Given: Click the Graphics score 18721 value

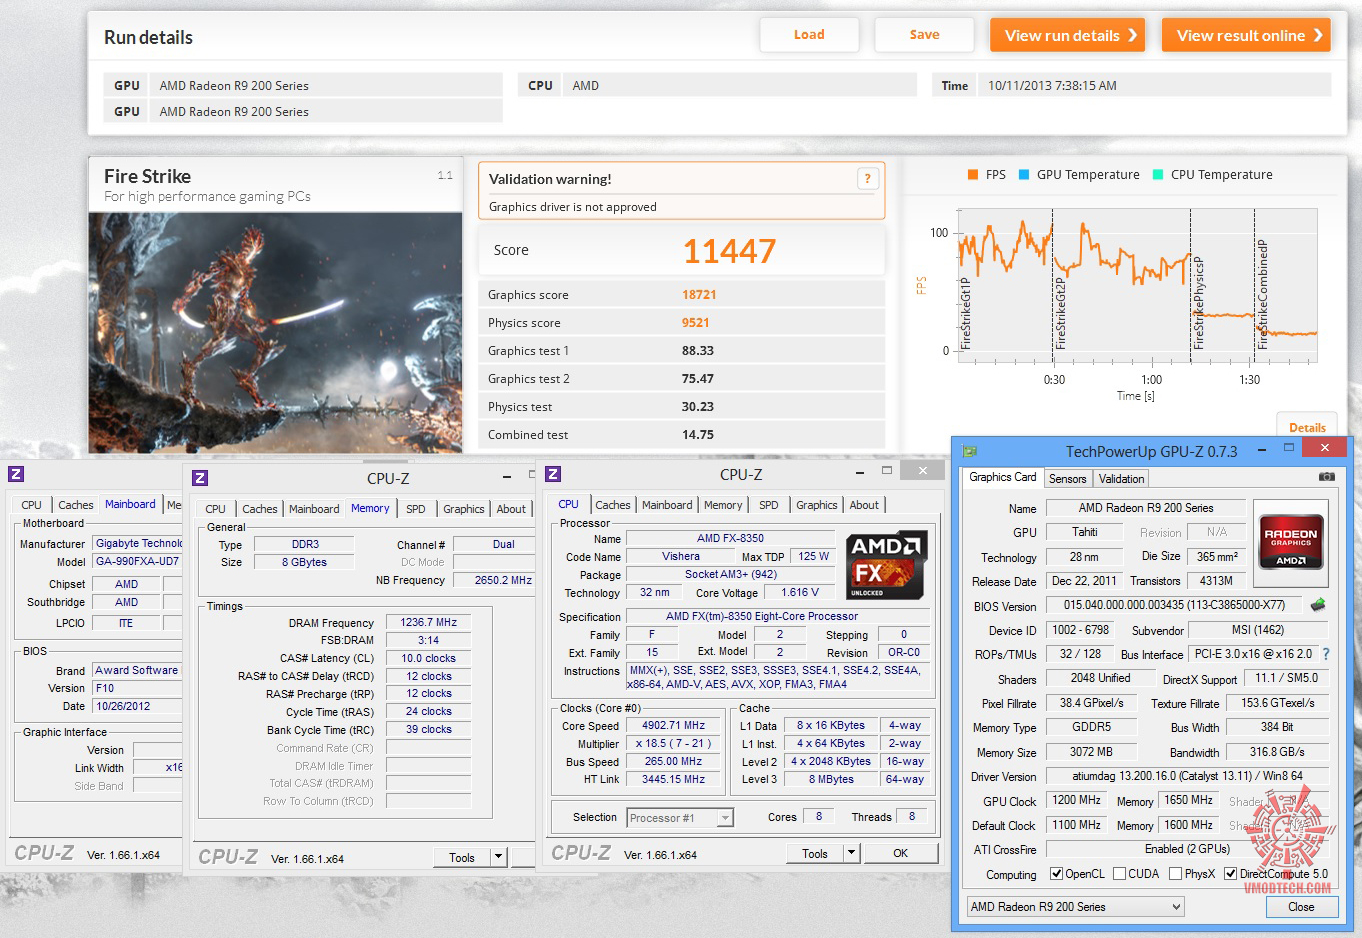Looking at the screenshot, I should [x=699, y=295].
